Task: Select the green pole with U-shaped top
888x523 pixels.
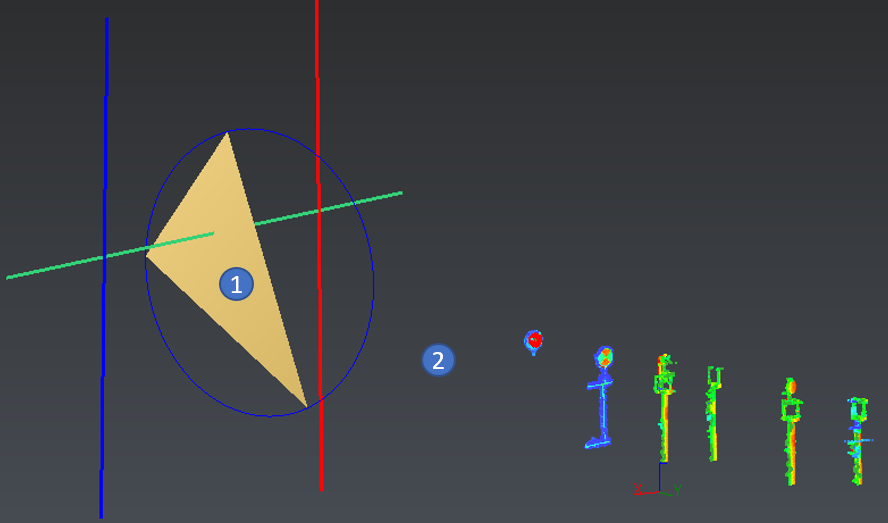Action: click(713, 415)
